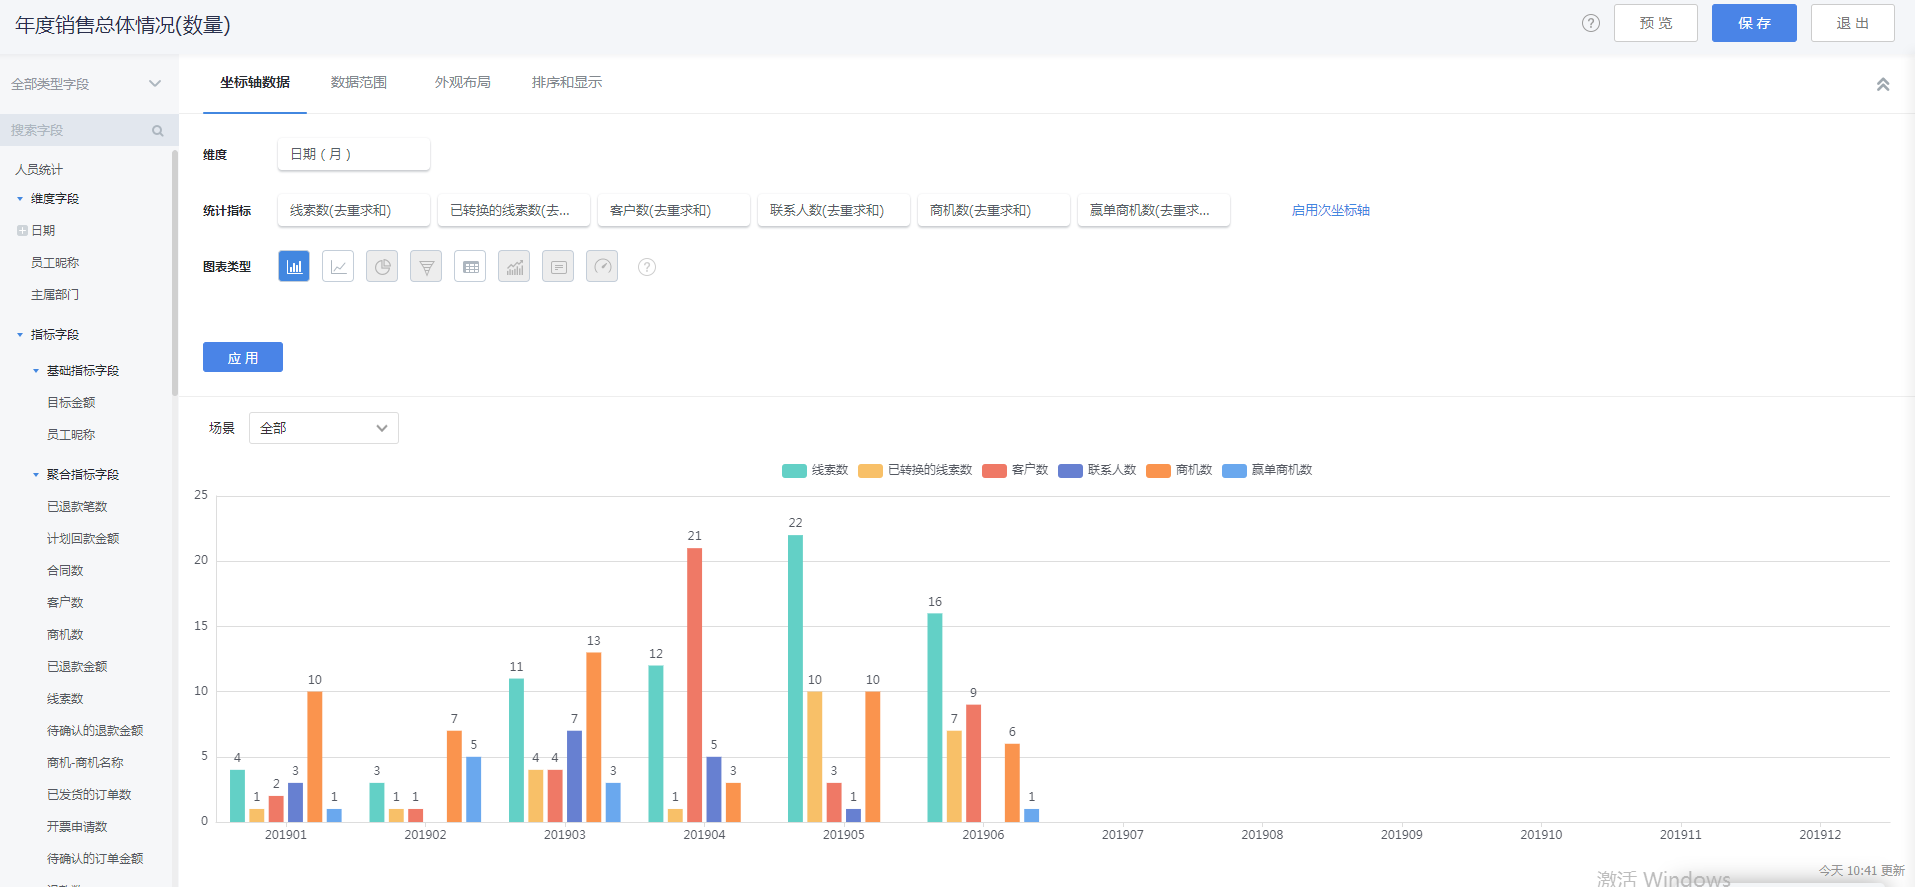Image resolution: width=1915 pixels, height=887 pixels.
Task: Collapse the settings panel with the double chevron
Action: [1882, 85]
